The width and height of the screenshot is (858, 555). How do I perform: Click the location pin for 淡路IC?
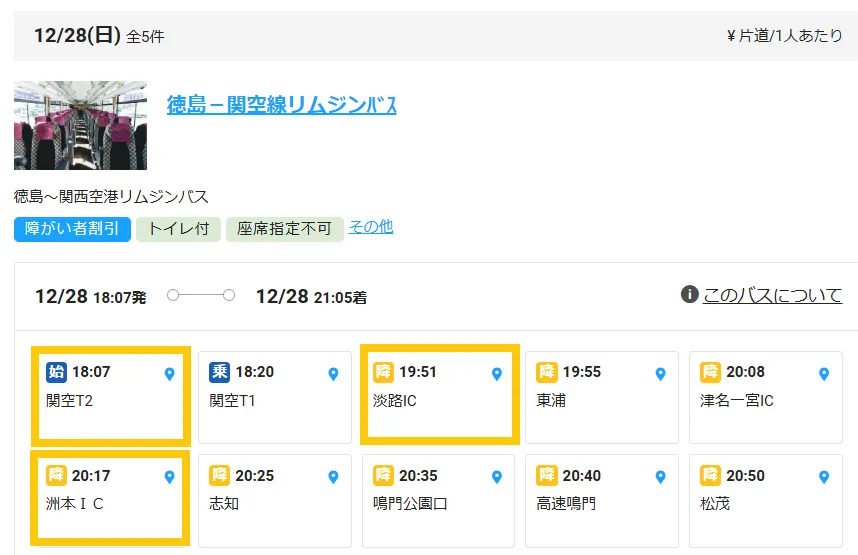click(496, 374)
